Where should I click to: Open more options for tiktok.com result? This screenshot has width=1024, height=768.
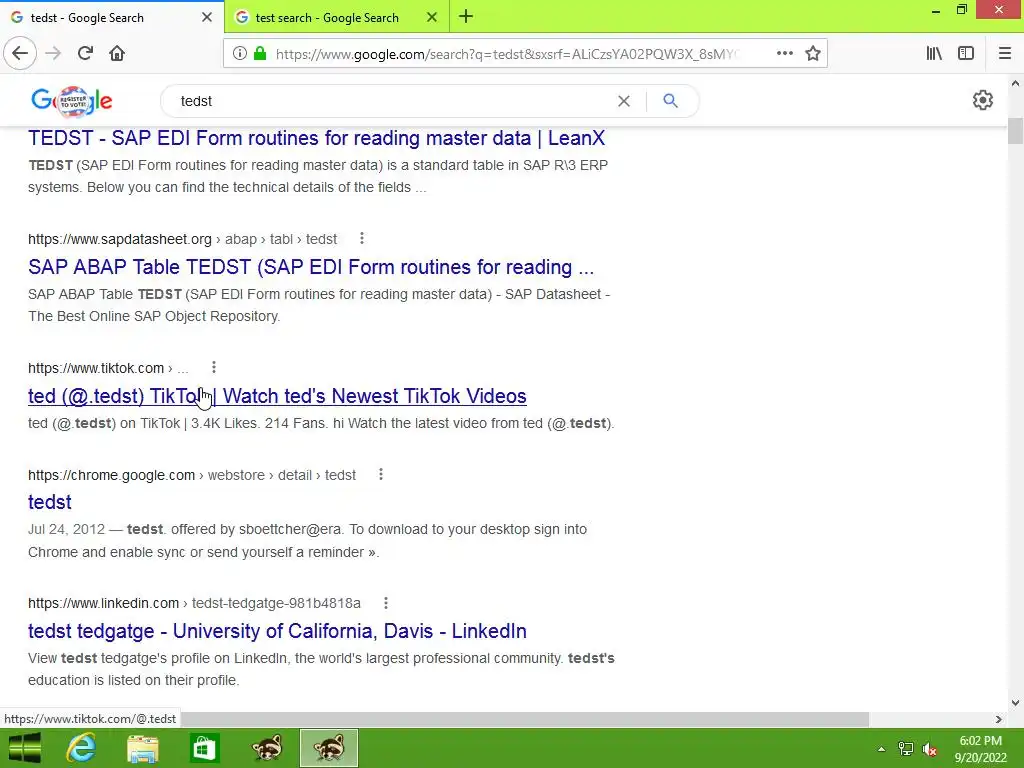(214, 367)
